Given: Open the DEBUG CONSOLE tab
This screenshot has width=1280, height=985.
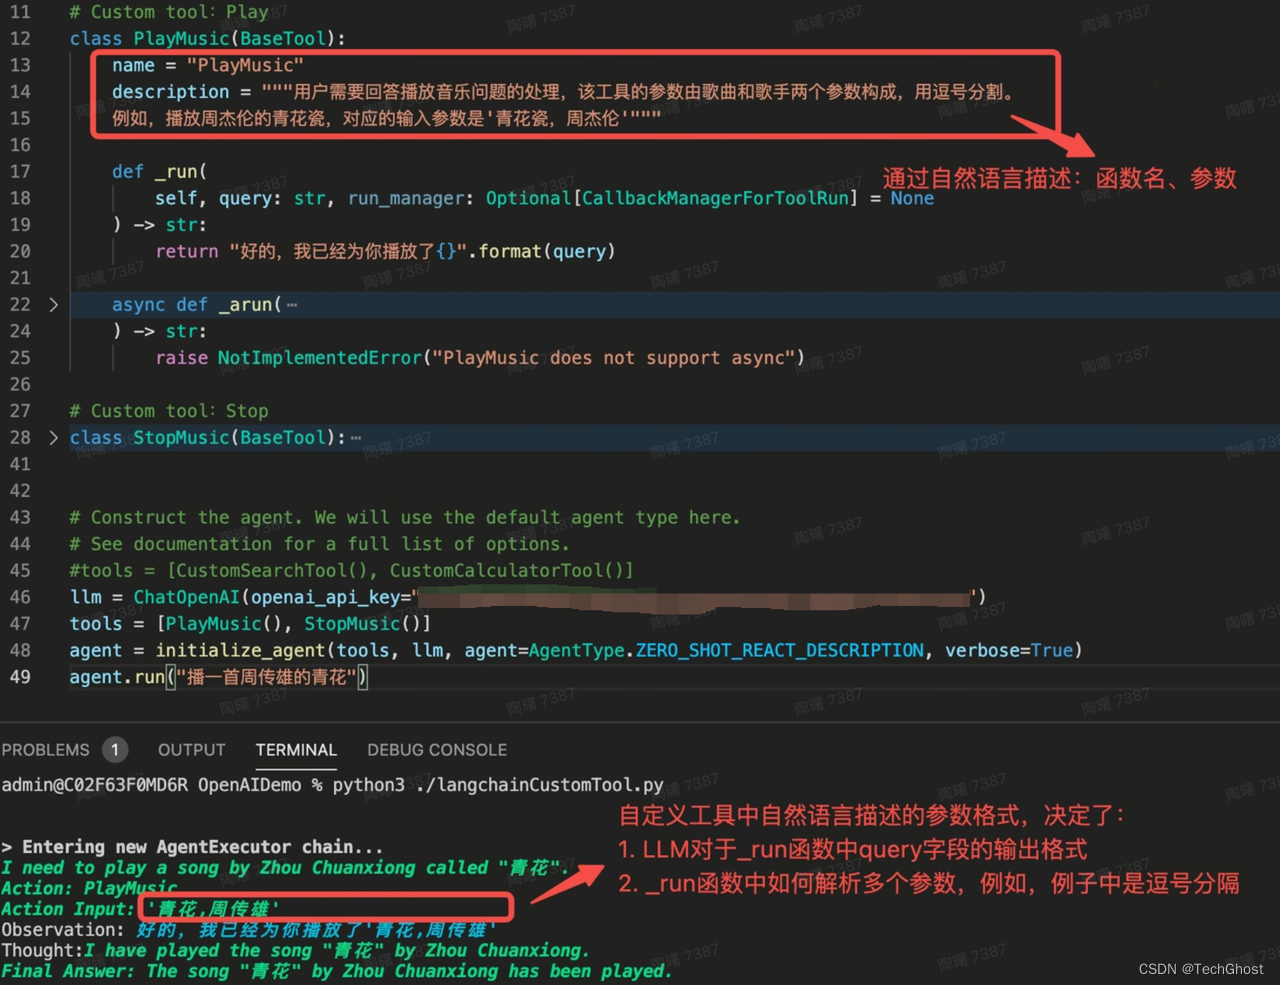Looking at the screenshot, I should (x=437, y=750).
